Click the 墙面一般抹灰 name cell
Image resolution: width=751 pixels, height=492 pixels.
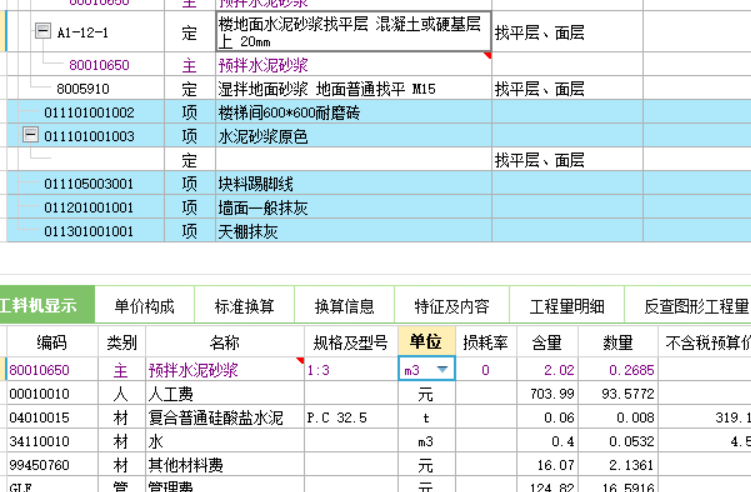(x=353, y=207)
